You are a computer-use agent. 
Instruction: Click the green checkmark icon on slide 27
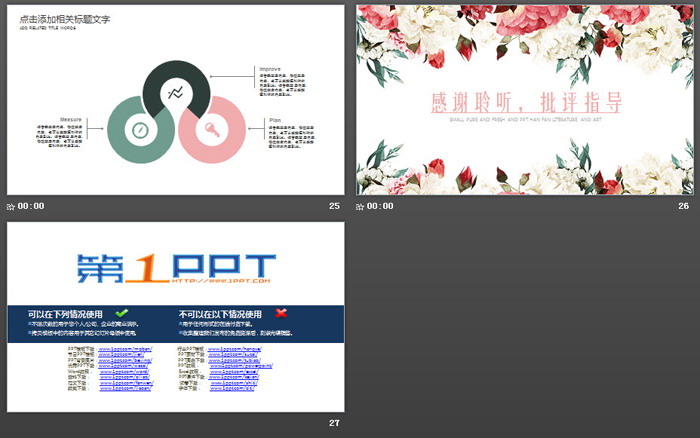pos(122,313)
